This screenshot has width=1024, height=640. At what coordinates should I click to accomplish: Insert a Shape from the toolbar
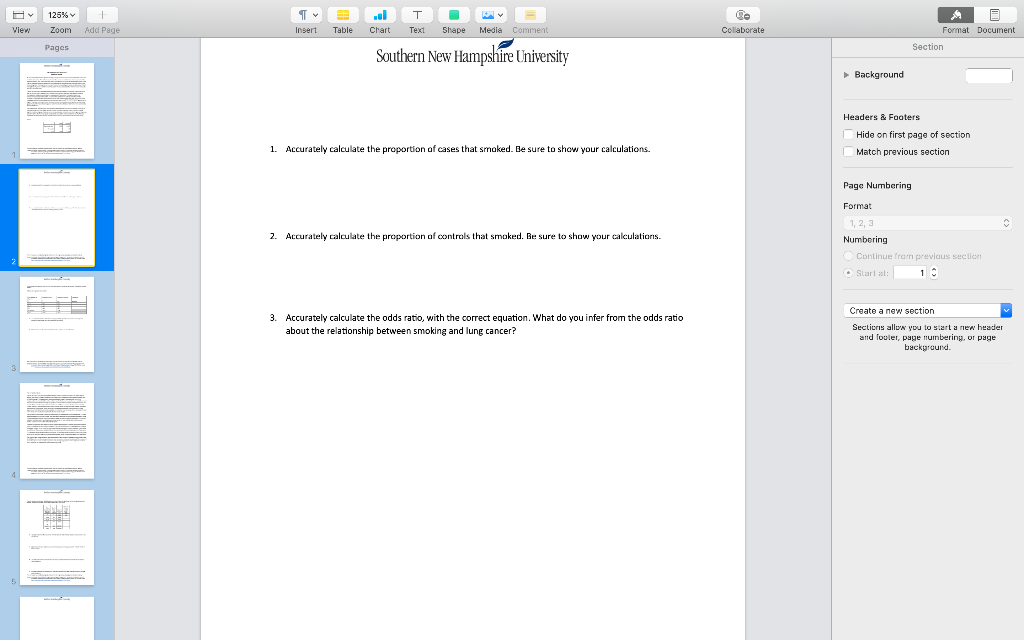(x=454, y=15)
